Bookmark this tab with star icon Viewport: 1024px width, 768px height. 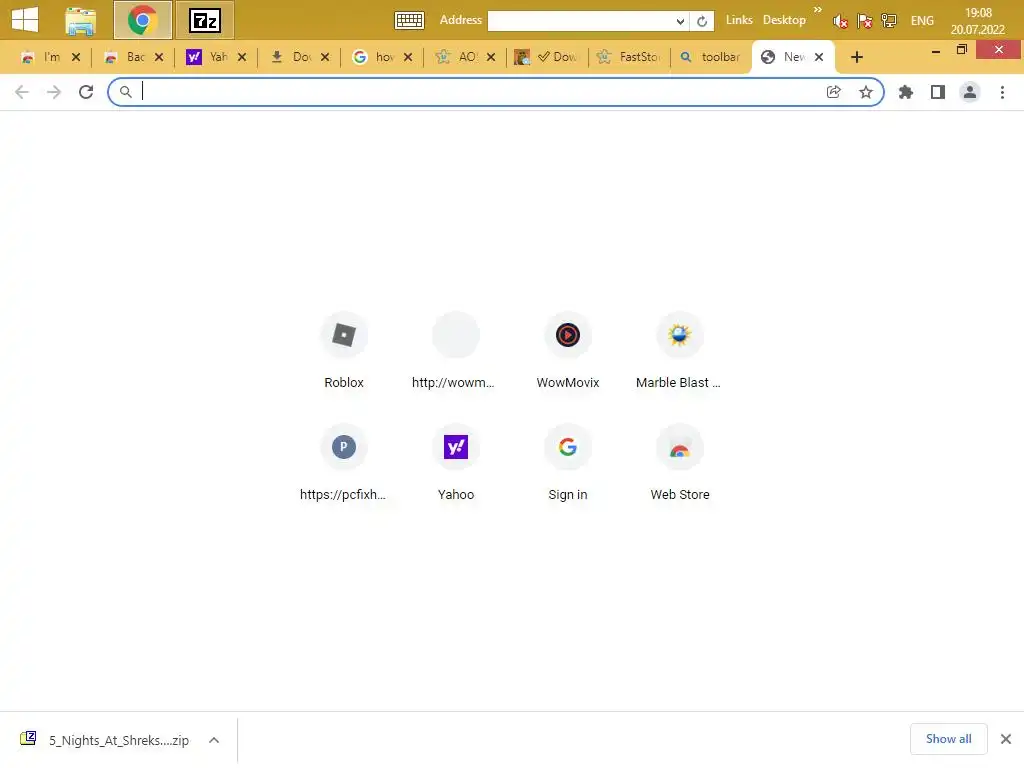[865, 92]
